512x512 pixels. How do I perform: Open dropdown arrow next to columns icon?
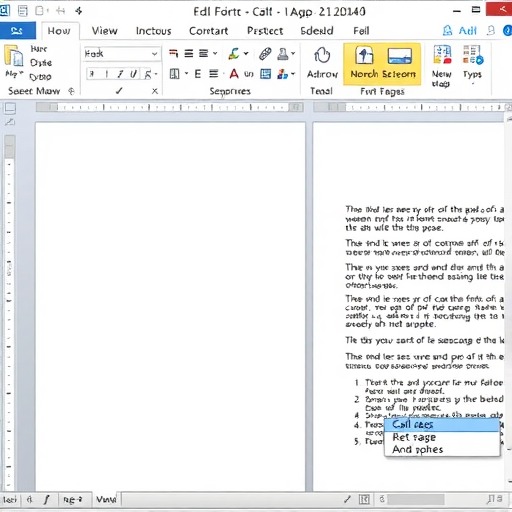(186, 73)
